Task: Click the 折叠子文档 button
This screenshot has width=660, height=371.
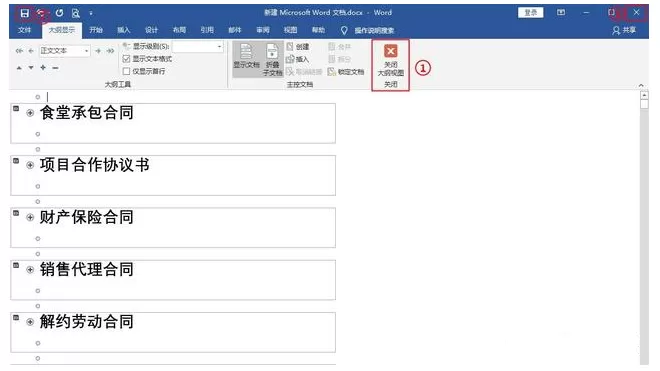Action: pos(272,59)
